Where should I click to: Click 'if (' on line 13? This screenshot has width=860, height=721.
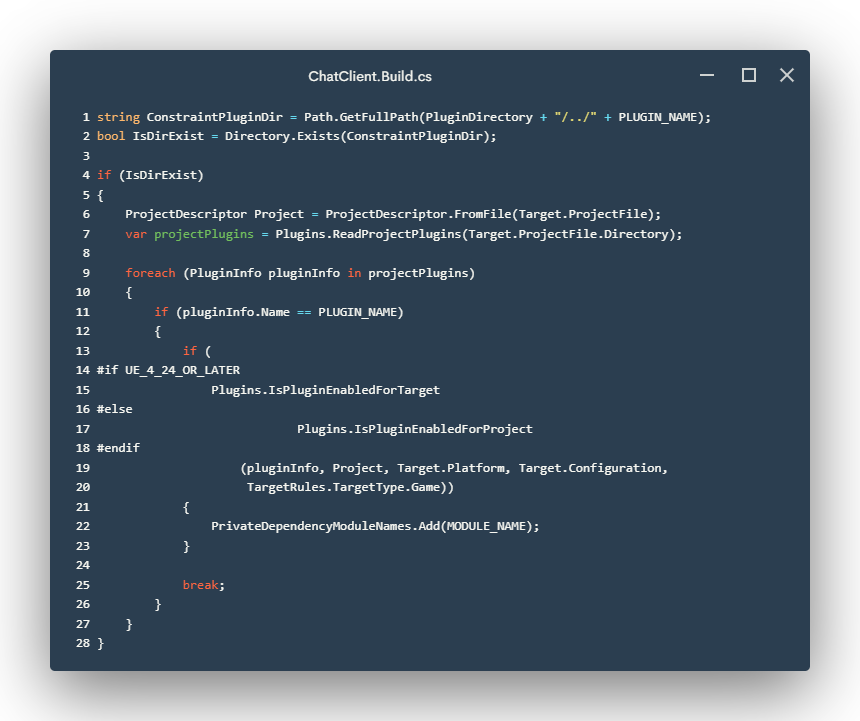197,351
